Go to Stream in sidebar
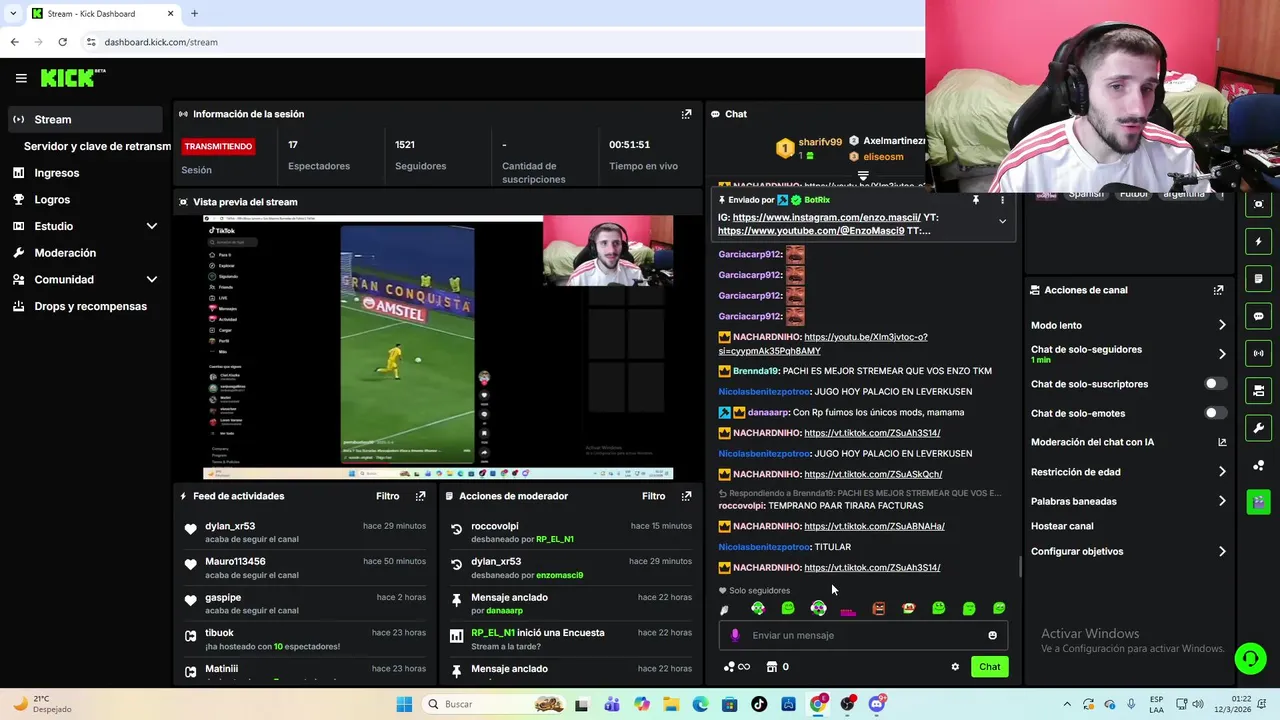The image size is (1280, 720). click(x=85, y=119)
